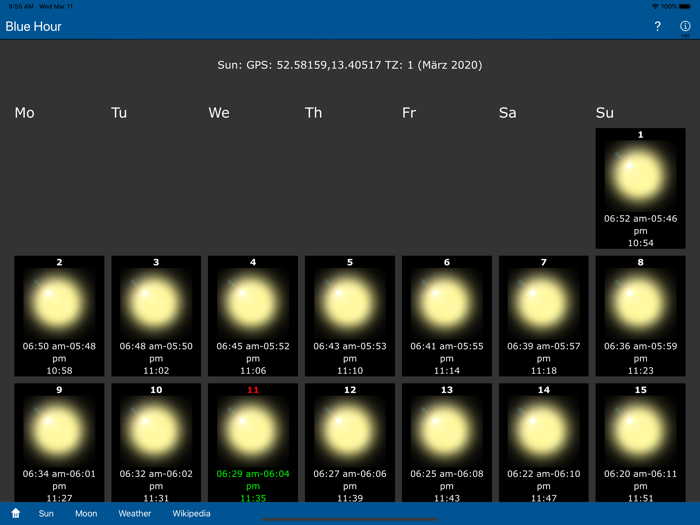Viewport: 700px width, 525px height.
Task: Select the sun image for day 8
Action: point(640,304)
